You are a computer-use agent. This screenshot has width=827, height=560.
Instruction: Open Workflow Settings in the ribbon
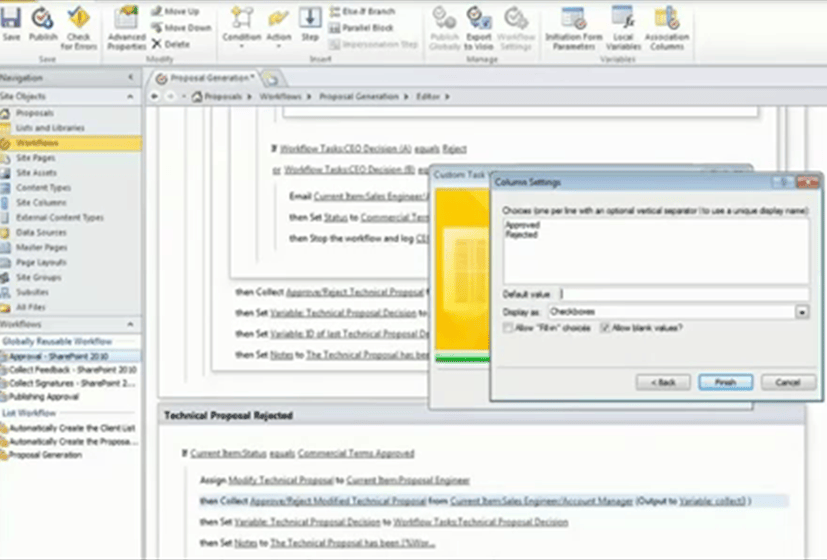coord(516,27)
